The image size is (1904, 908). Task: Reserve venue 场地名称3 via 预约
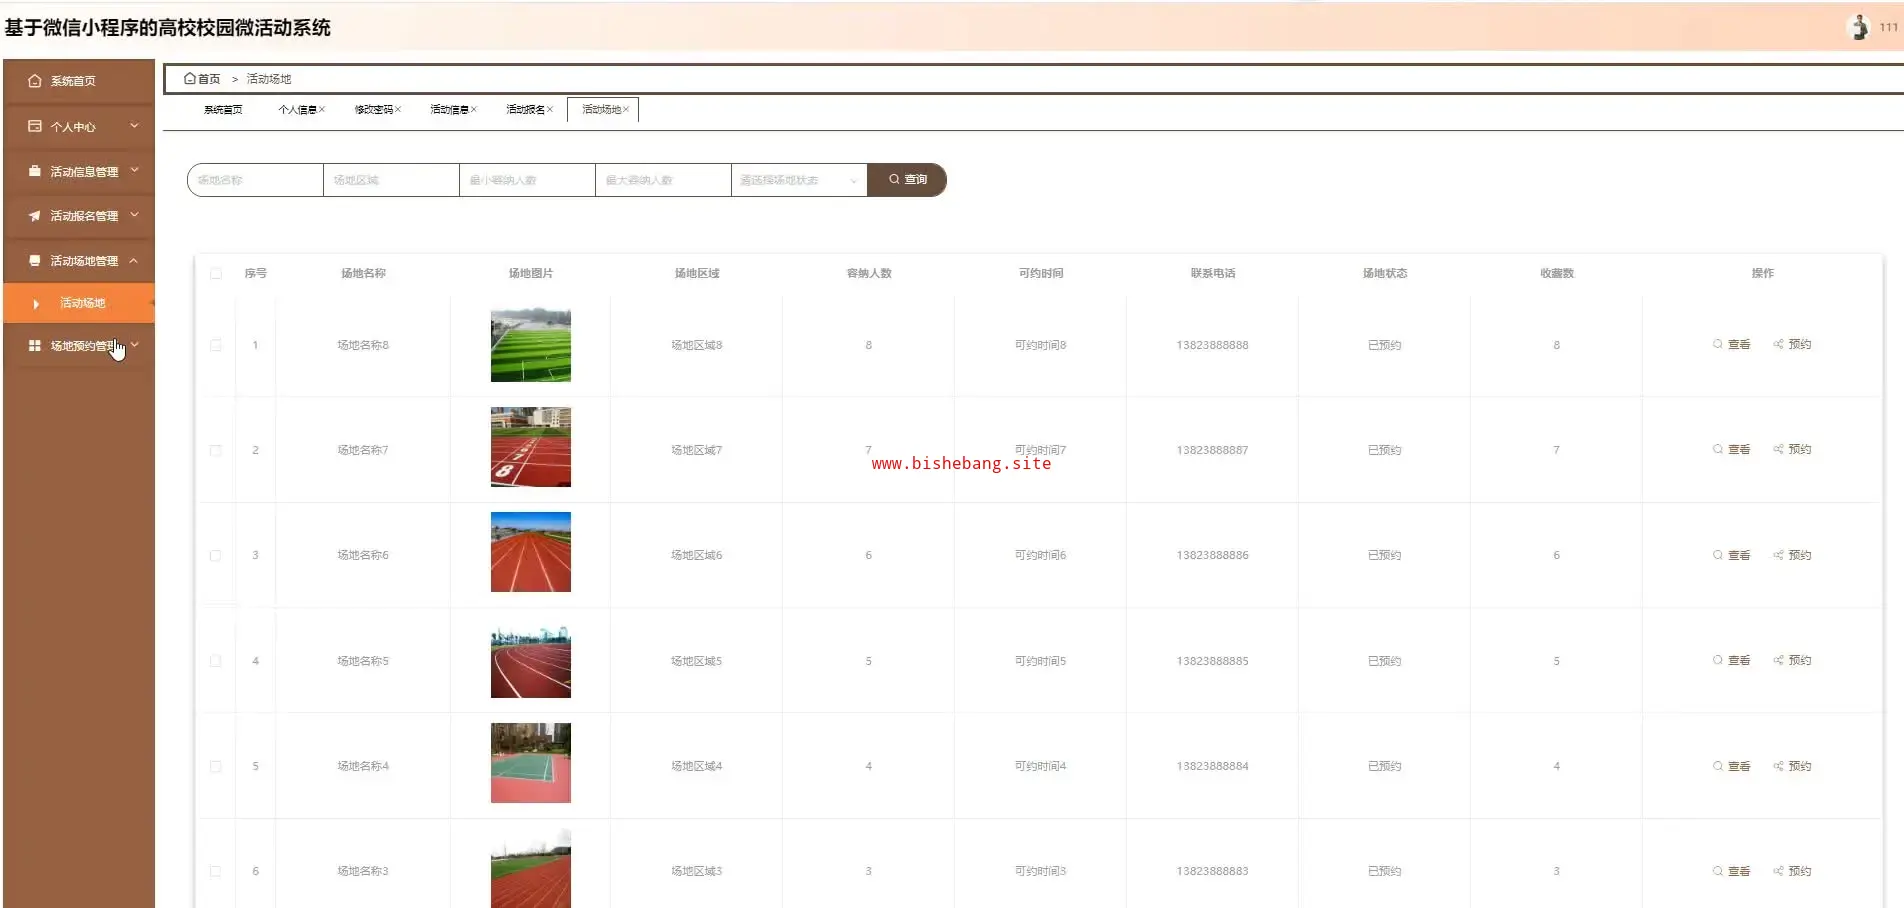1793,871
